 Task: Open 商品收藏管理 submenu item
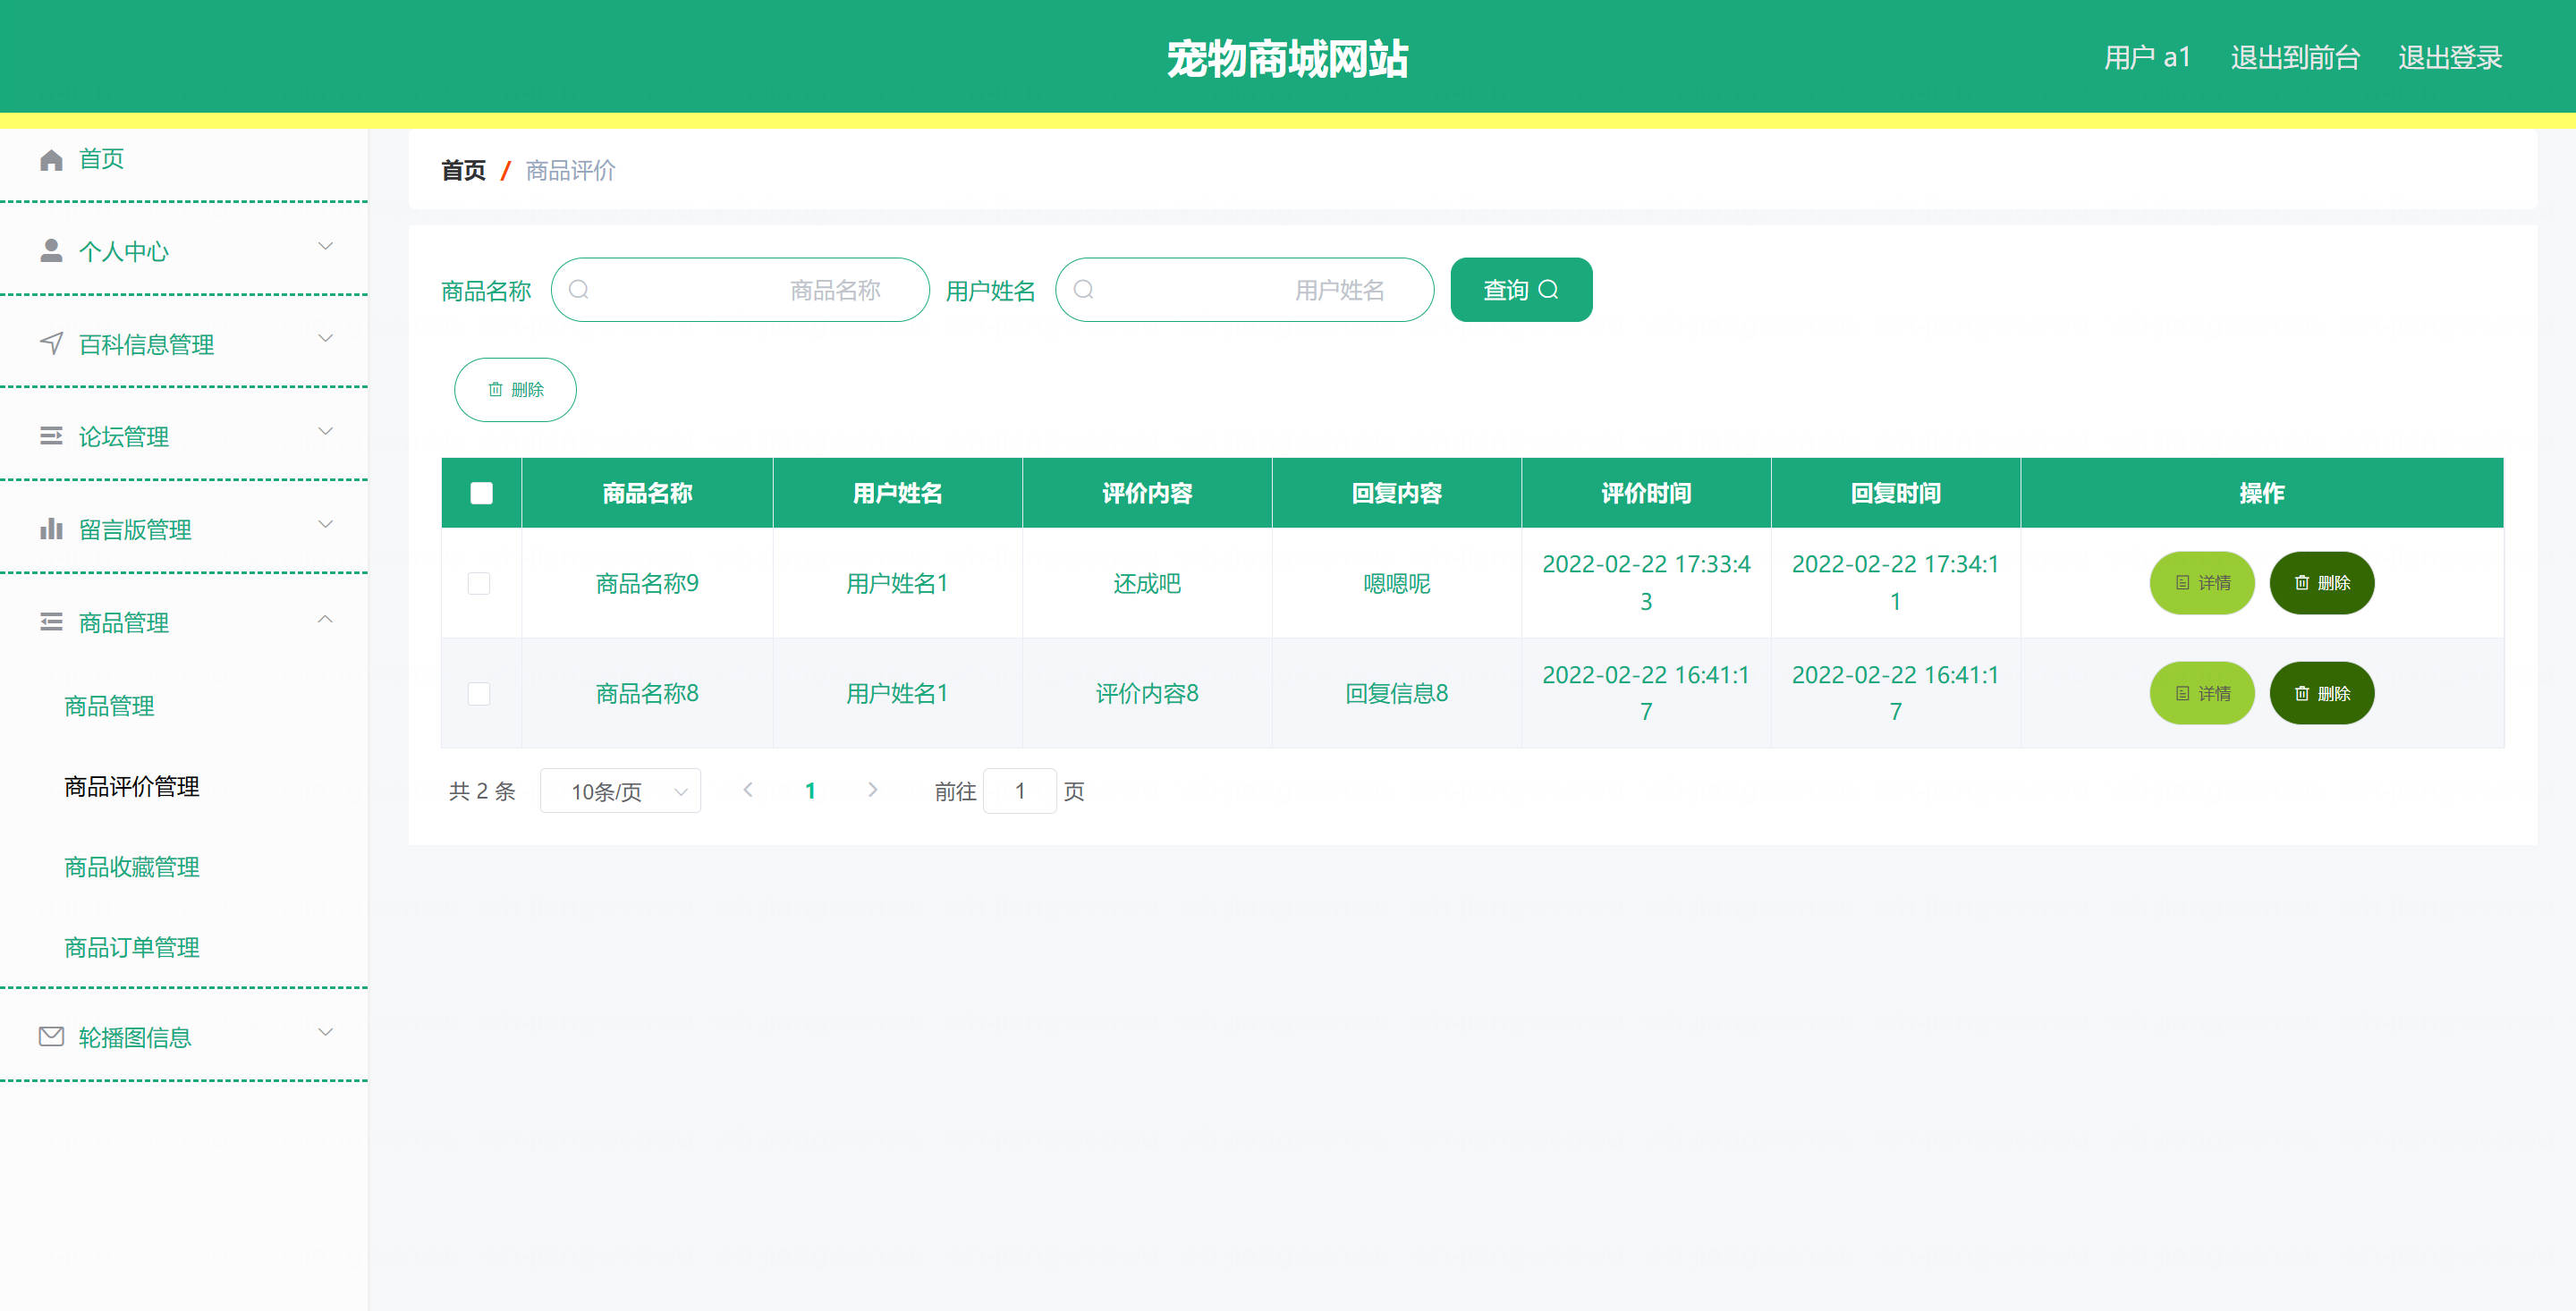pyautogui.click(x=132, y=867)
